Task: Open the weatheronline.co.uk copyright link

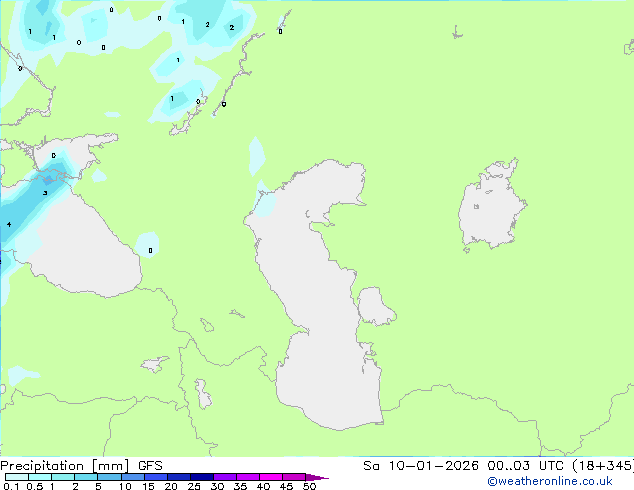Action: click(x=550, y=481)
